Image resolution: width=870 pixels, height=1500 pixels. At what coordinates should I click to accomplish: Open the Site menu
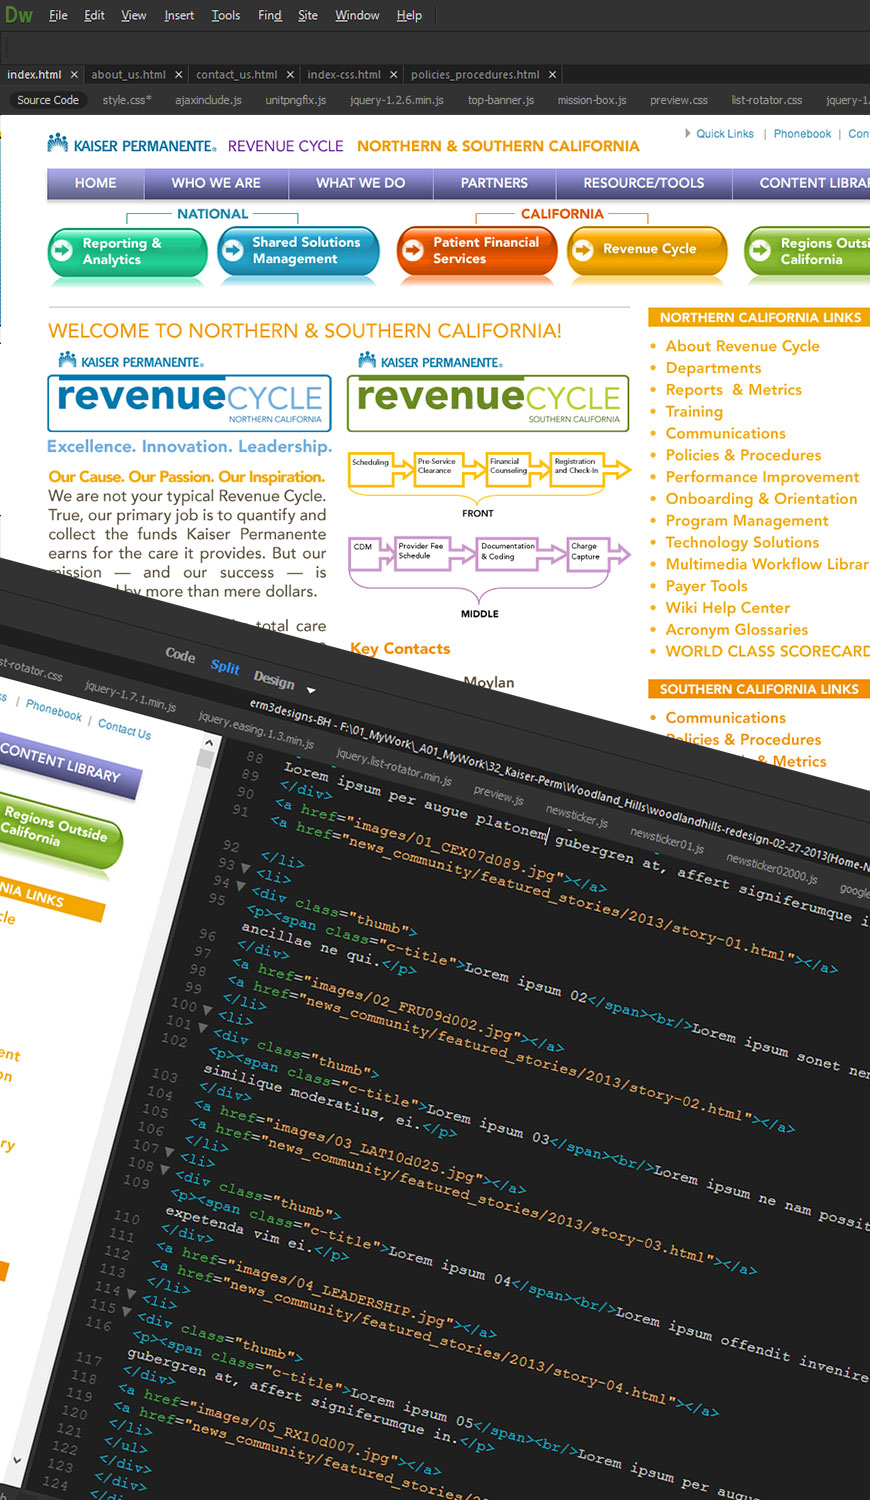pos(307,15)
